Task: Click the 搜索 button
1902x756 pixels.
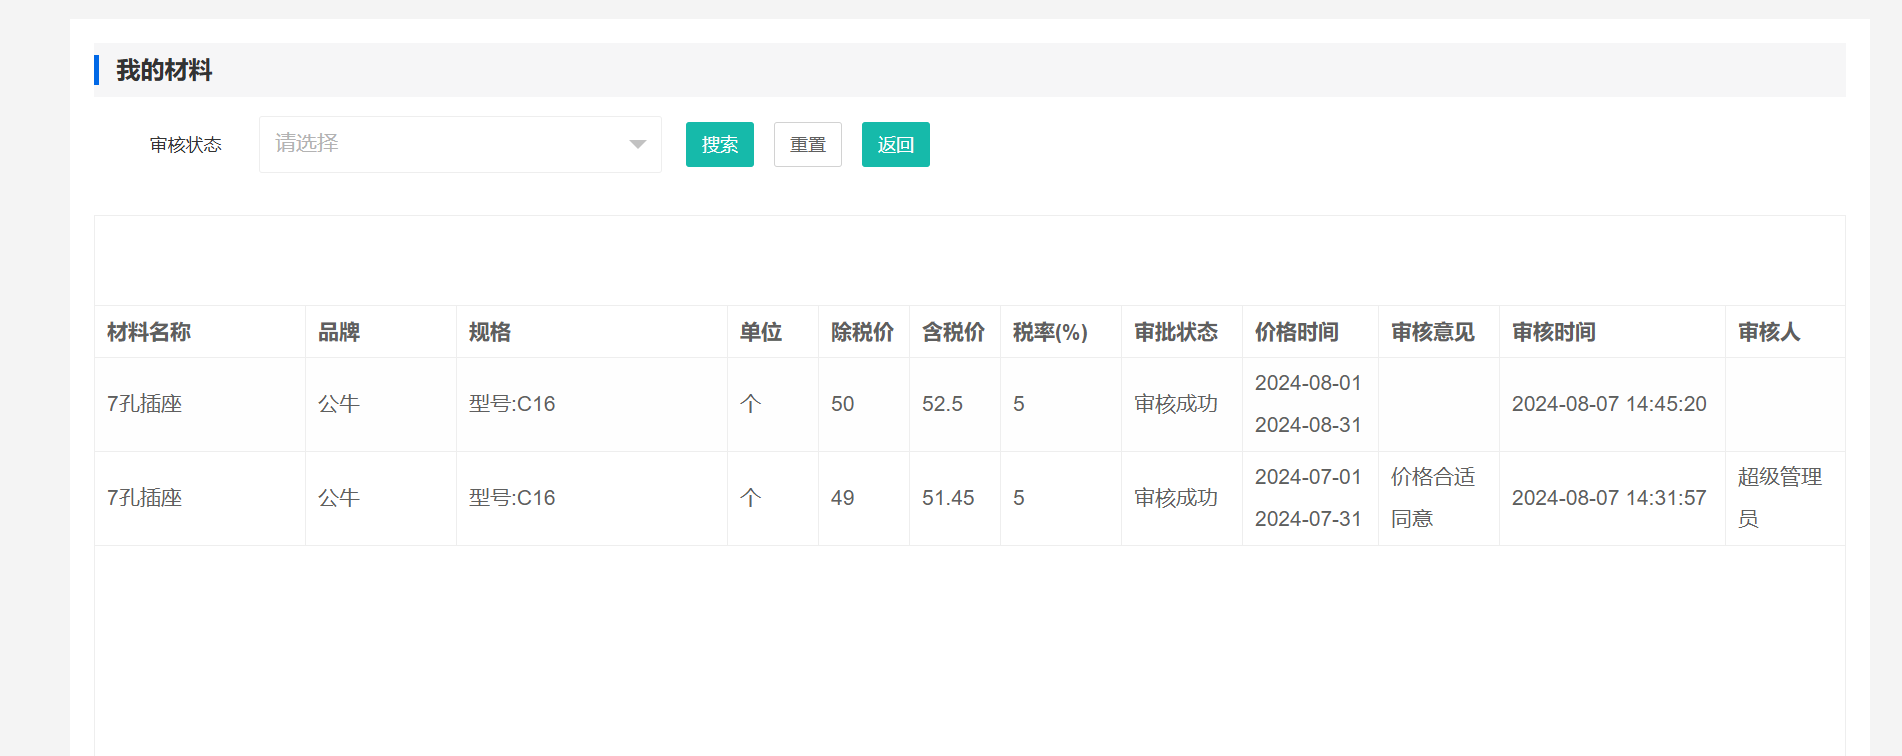Action: [719, 144]
